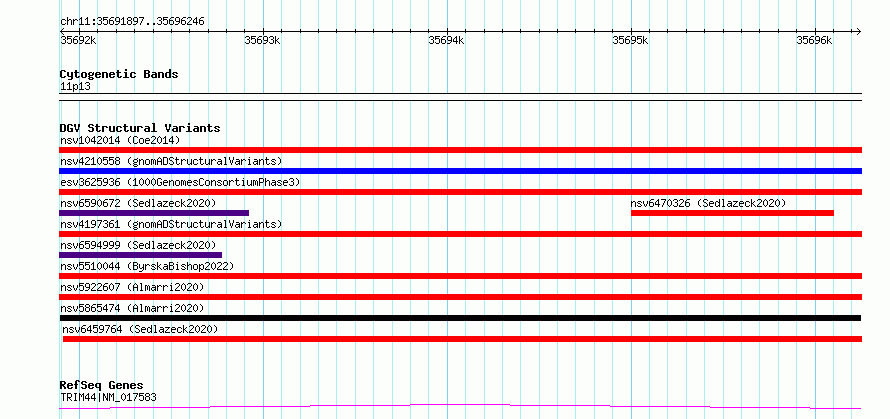The image size is (890, 419).
Task: Click the 35696k ruler mark
Action: click(815, 40)
